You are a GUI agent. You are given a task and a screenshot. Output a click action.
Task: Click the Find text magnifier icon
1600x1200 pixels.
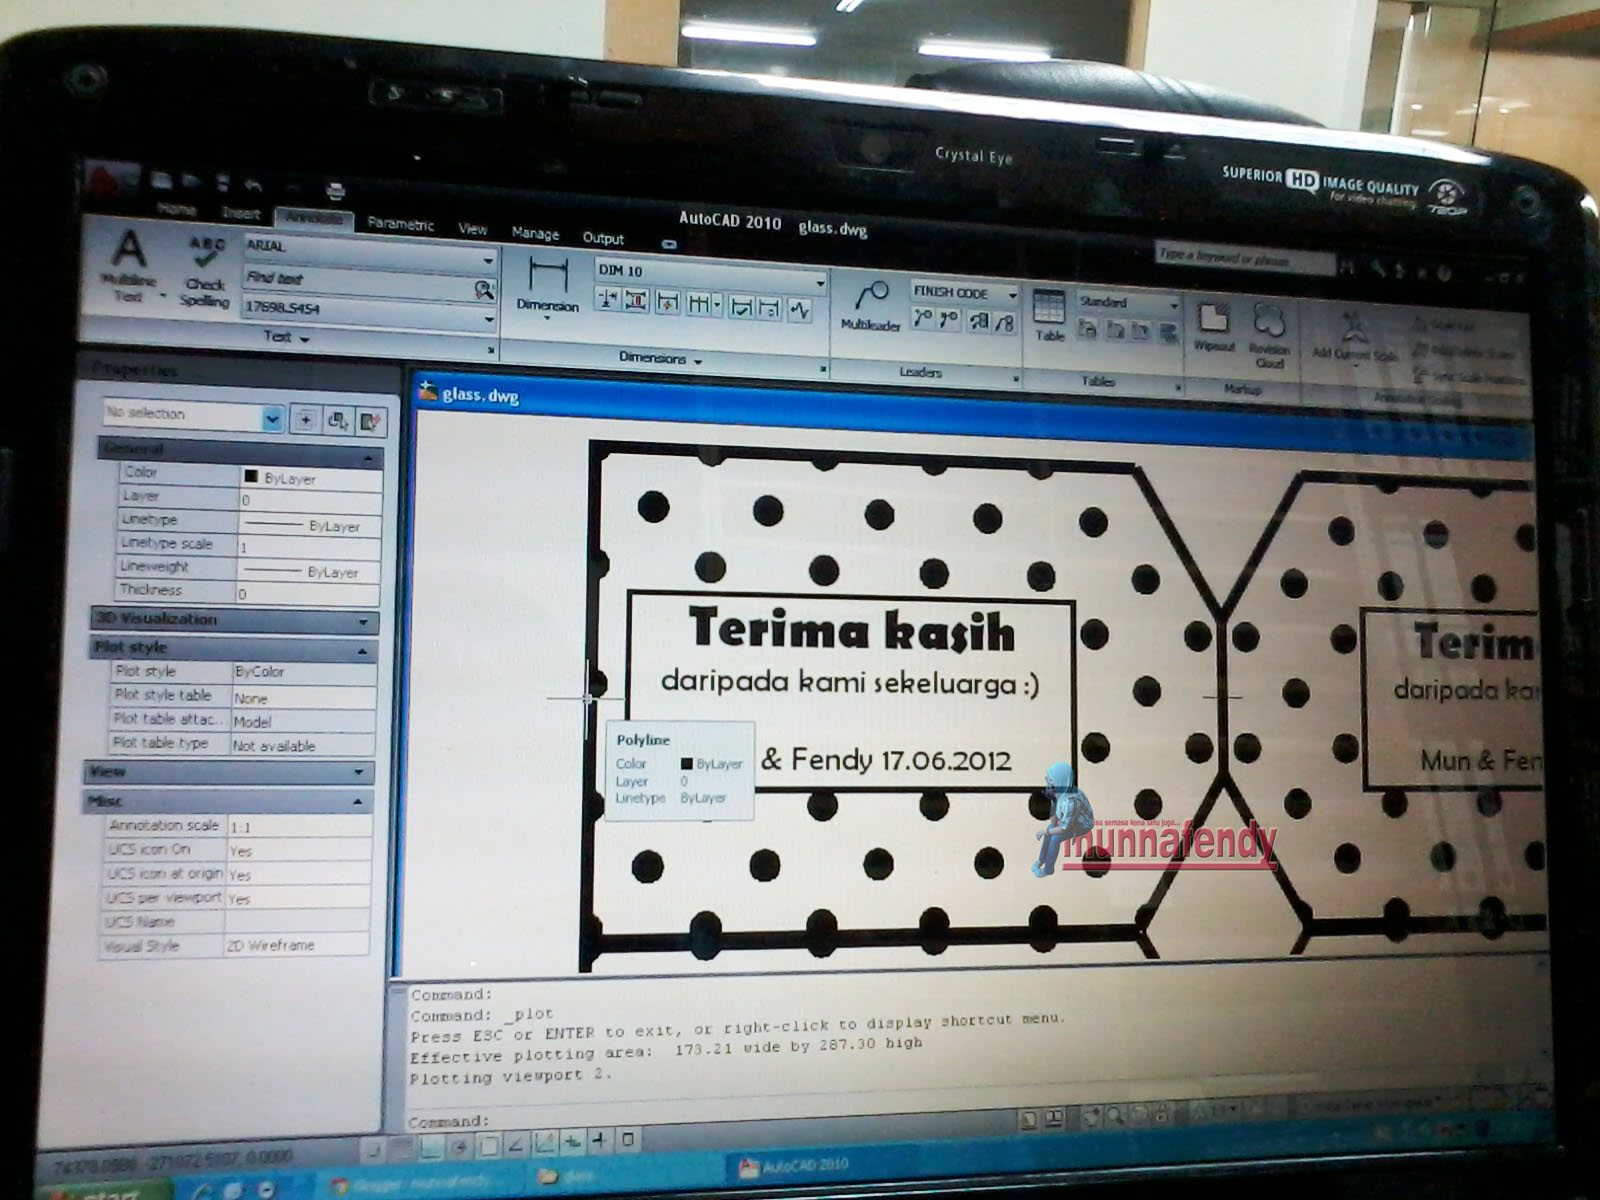[x=484, y=290]
